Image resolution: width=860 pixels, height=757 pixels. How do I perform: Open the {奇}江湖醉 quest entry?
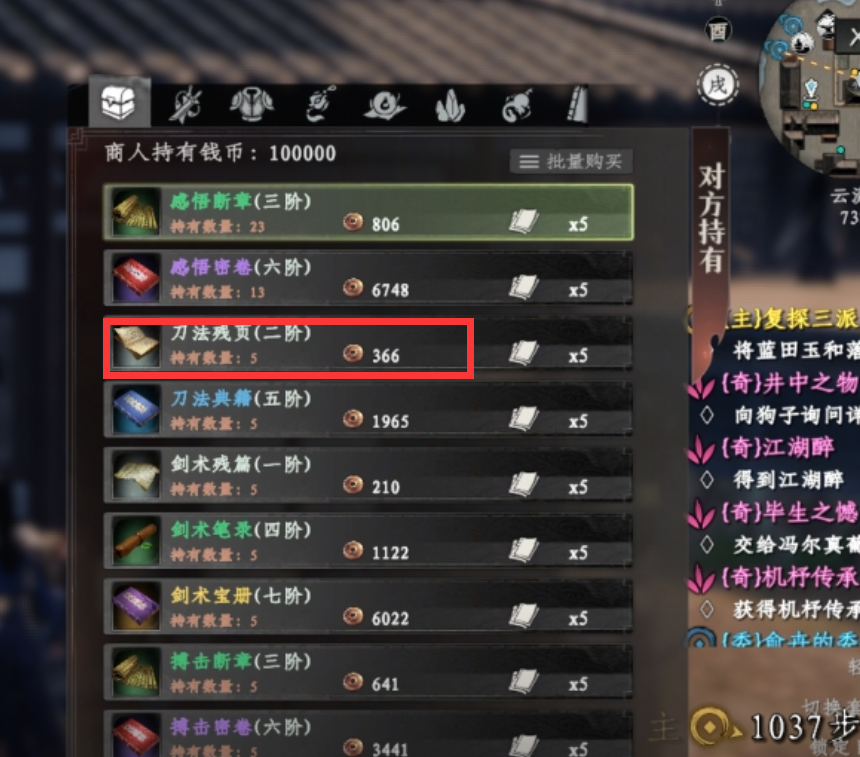(x=777, y=448)
